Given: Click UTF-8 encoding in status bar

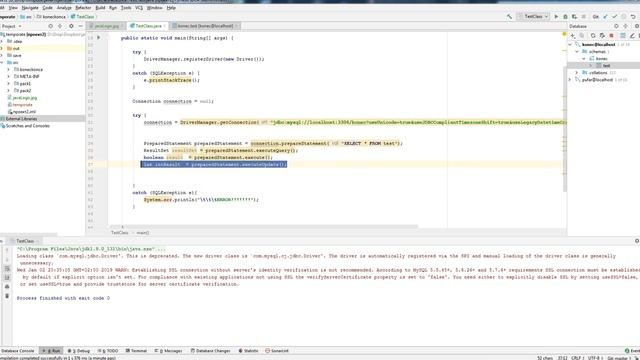Looking at the screenshot, I should pos(594,358).
